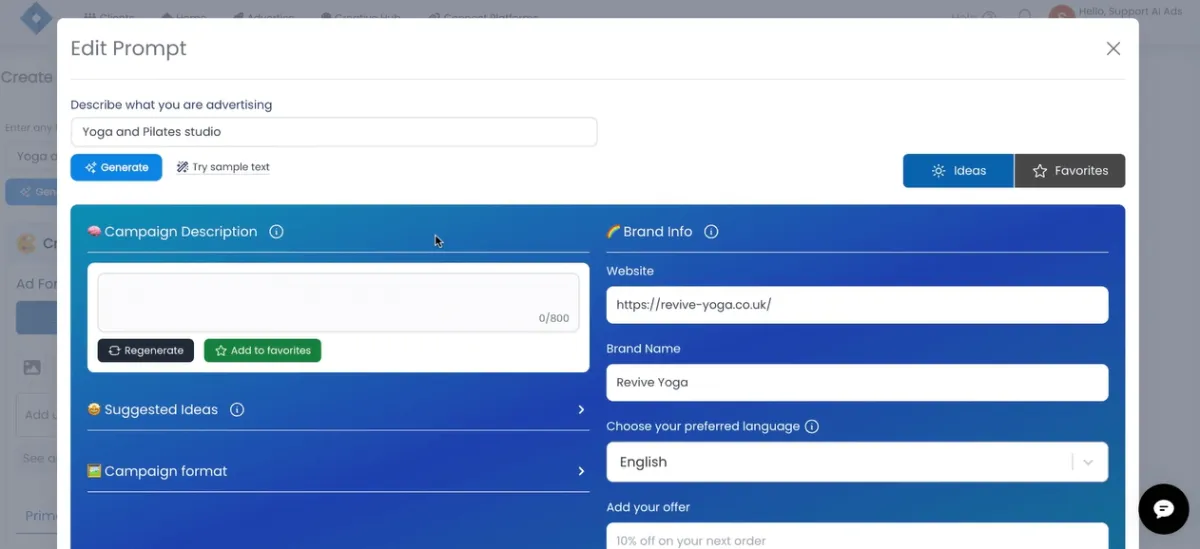
Task: Close the Edit Prompt dialog
Action: tap(1113, 48)
